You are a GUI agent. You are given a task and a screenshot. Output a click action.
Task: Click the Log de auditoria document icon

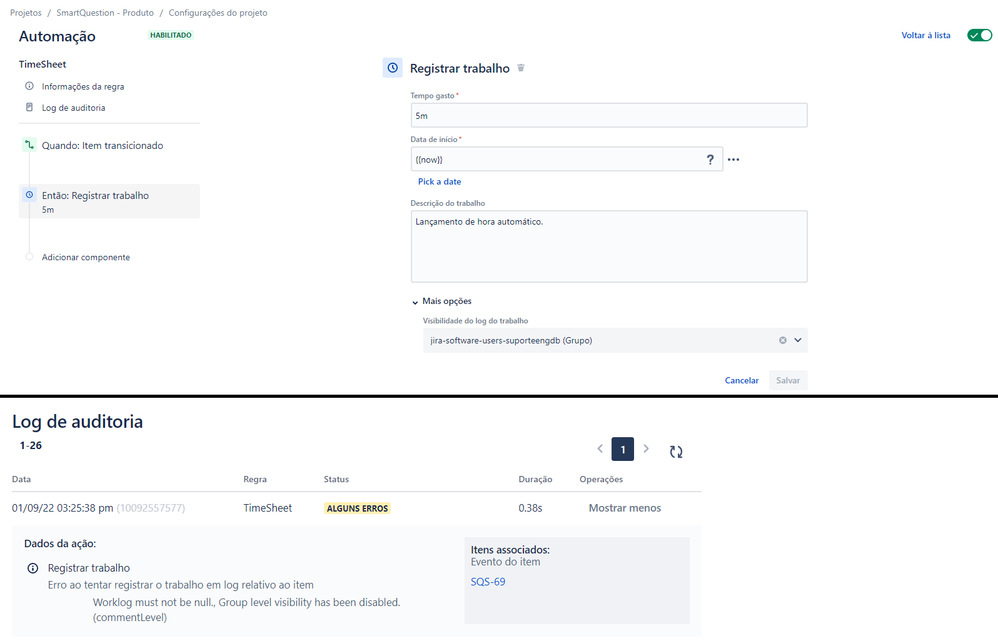click(x=29, y=108)
